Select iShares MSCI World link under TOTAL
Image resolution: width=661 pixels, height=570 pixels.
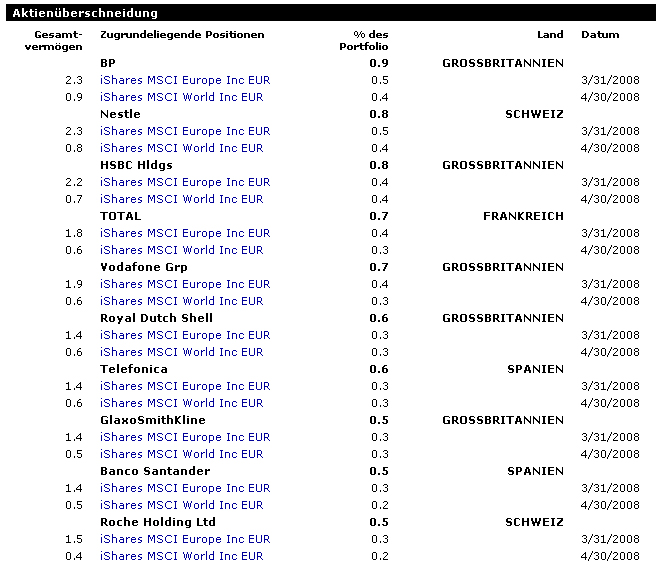(x=182, y=250)
